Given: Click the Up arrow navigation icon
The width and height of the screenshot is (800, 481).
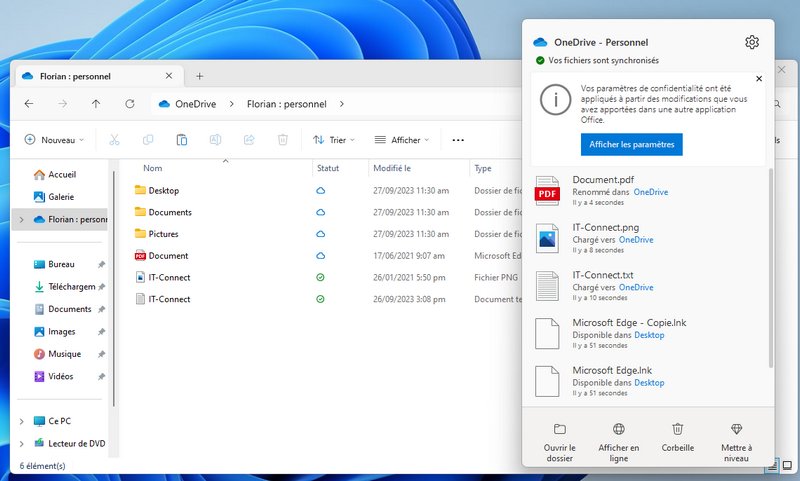Looking at the screenshot, I should click(x=96, y=103).
